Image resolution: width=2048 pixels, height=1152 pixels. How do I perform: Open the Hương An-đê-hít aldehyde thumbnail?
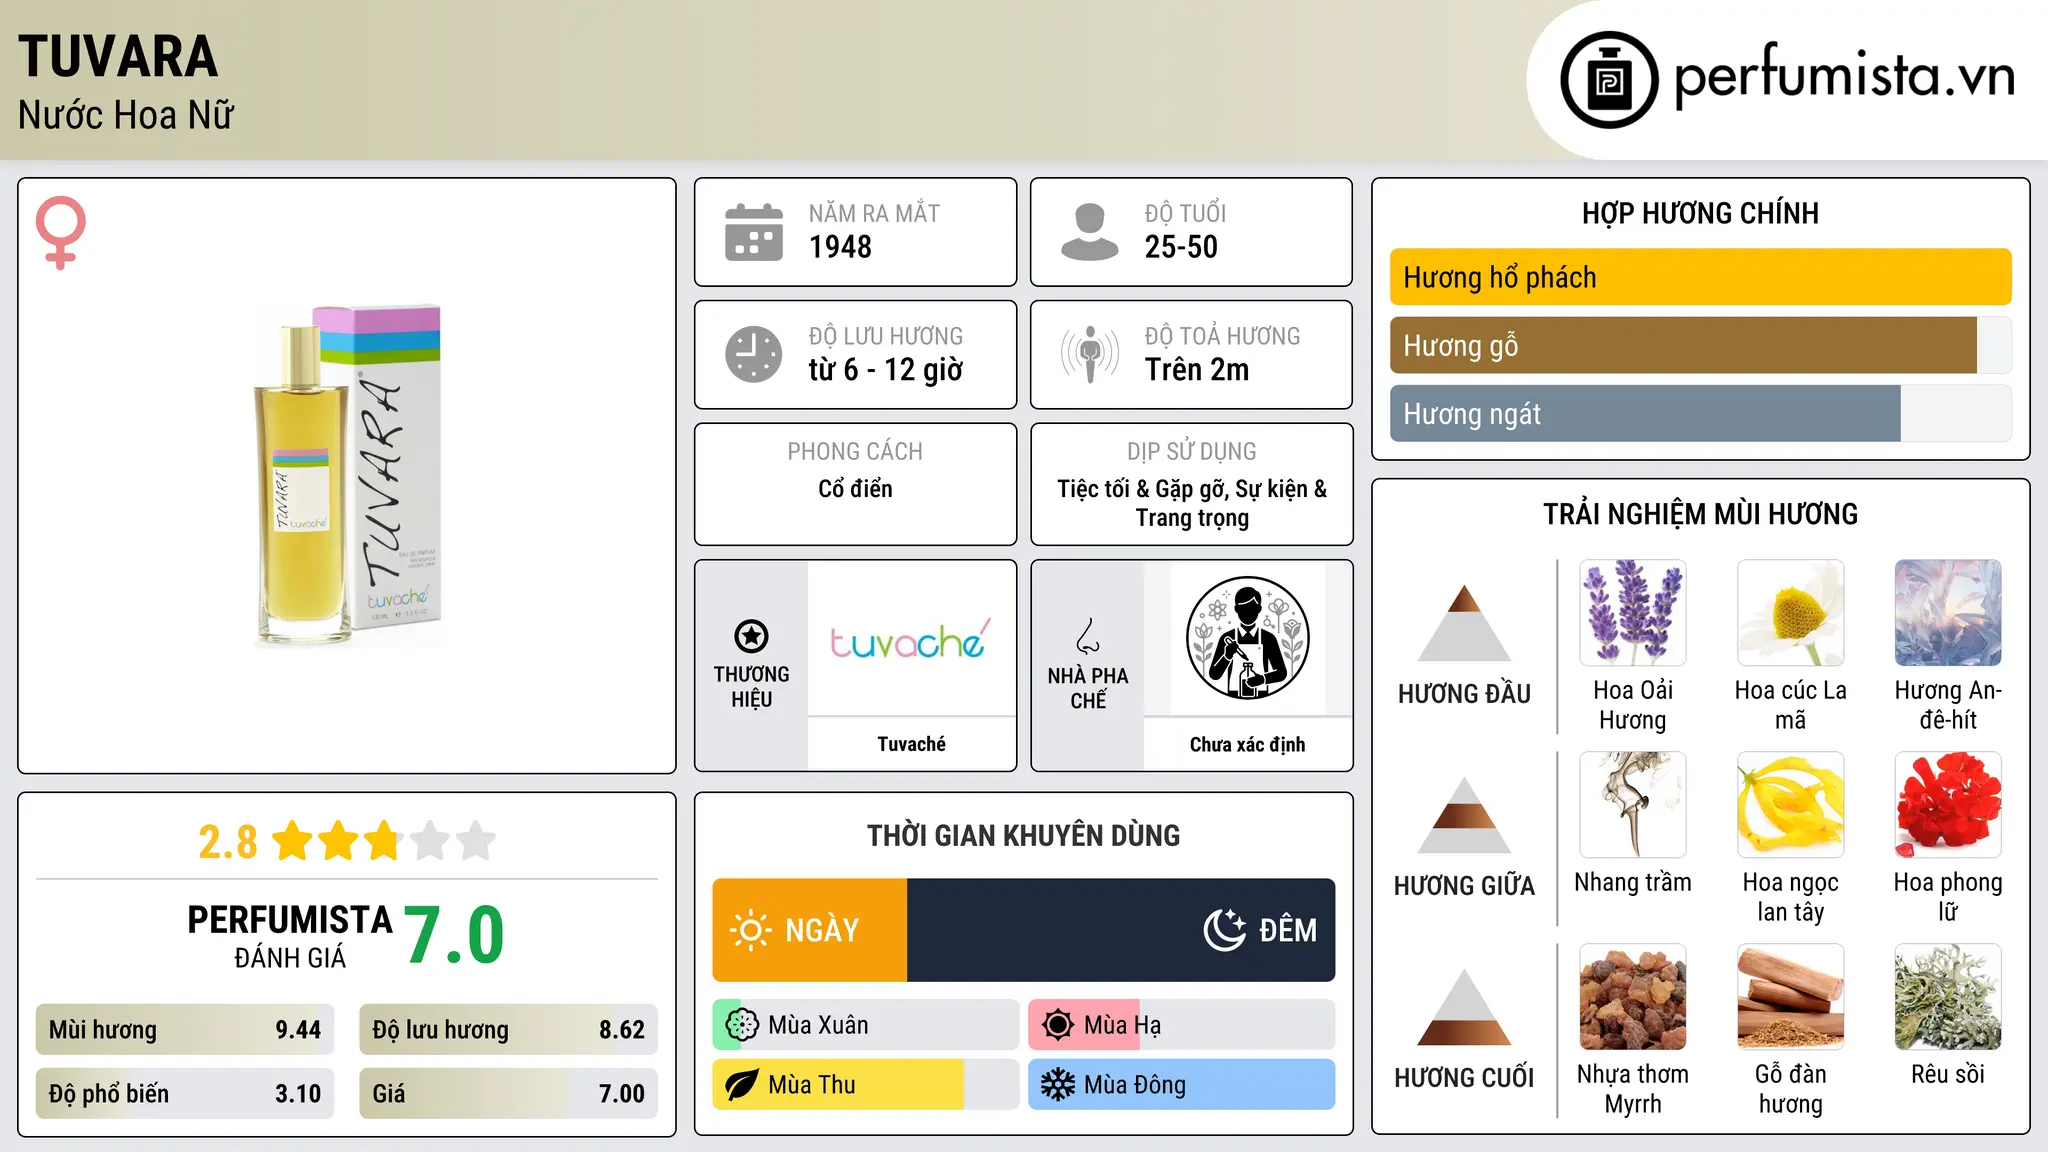point(1948,613)
